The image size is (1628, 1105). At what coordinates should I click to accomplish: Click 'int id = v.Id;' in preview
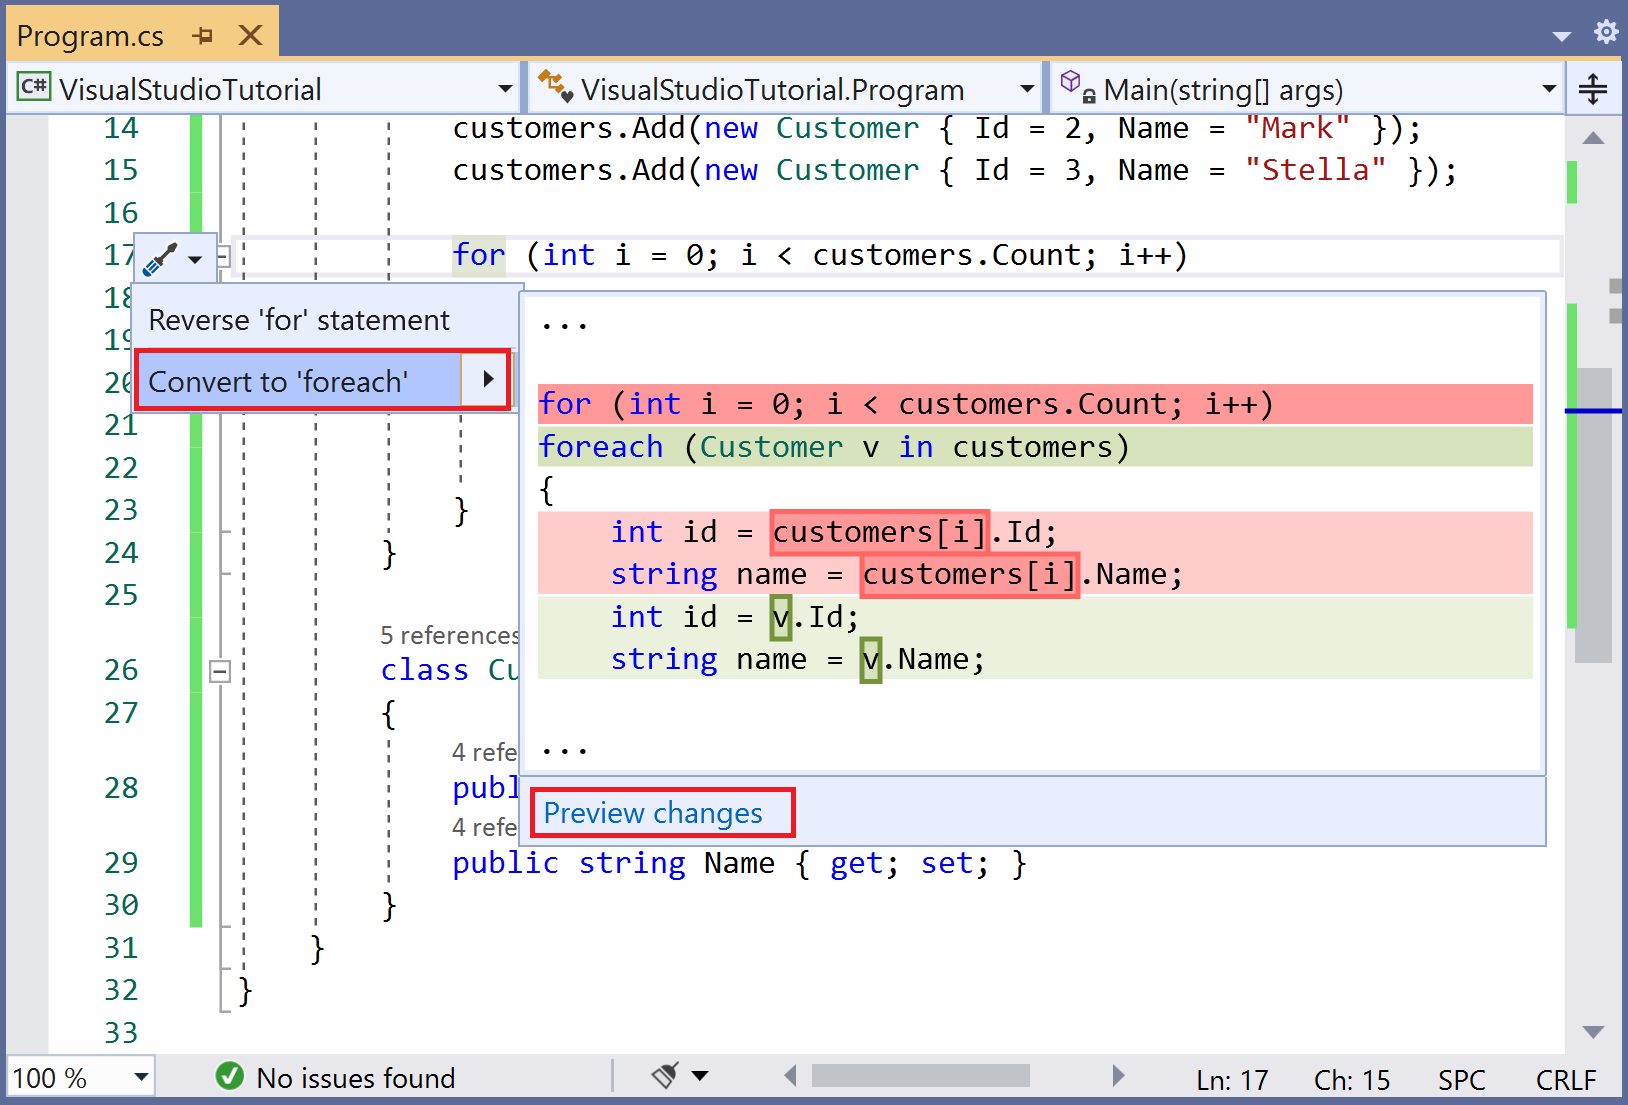(x=735, y=617)
